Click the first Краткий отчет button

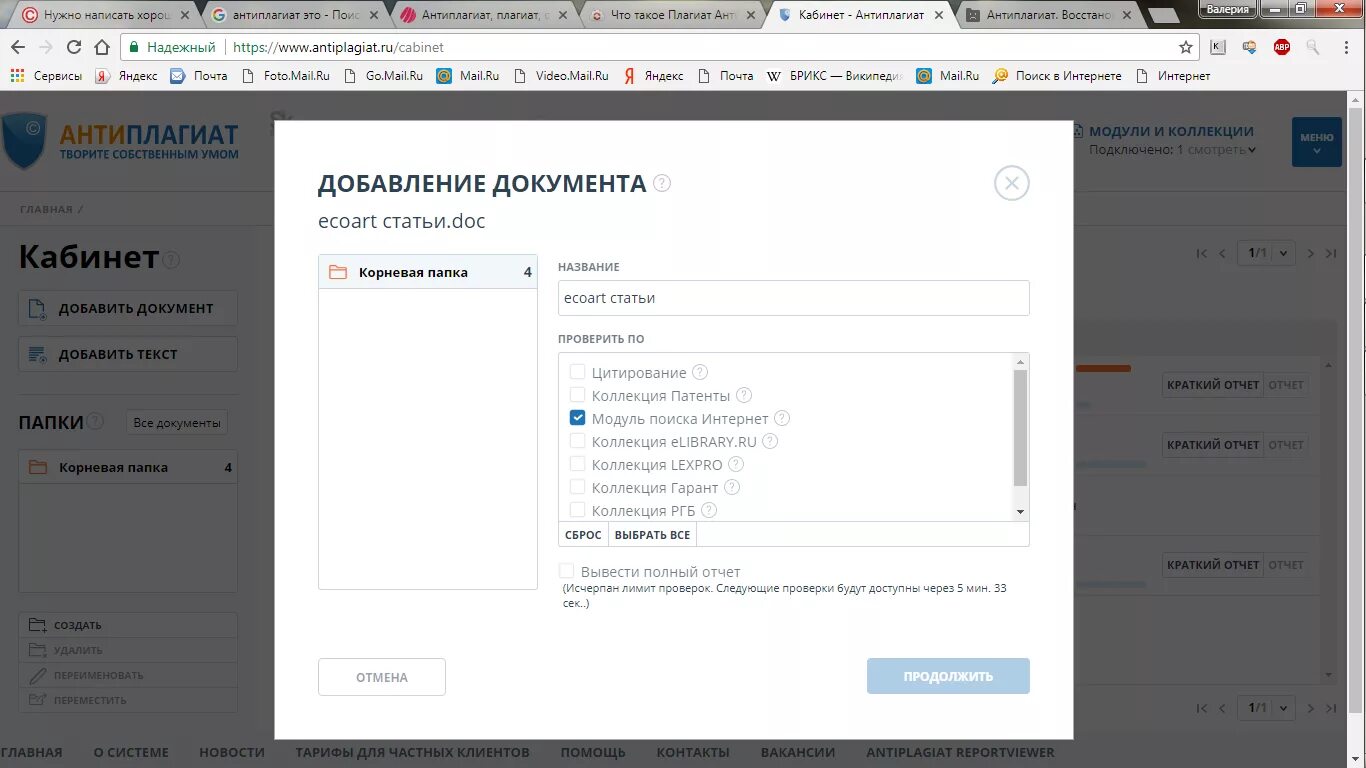1213,385
